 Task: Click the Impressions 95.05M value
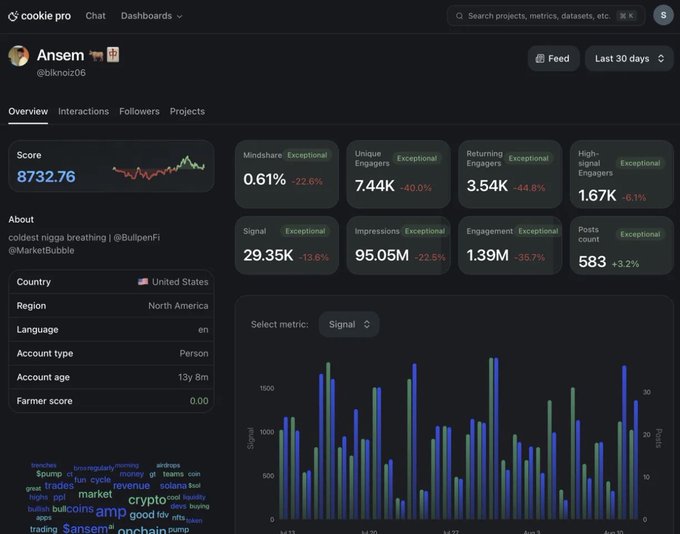pyautogui.click(x=382, y=255)
